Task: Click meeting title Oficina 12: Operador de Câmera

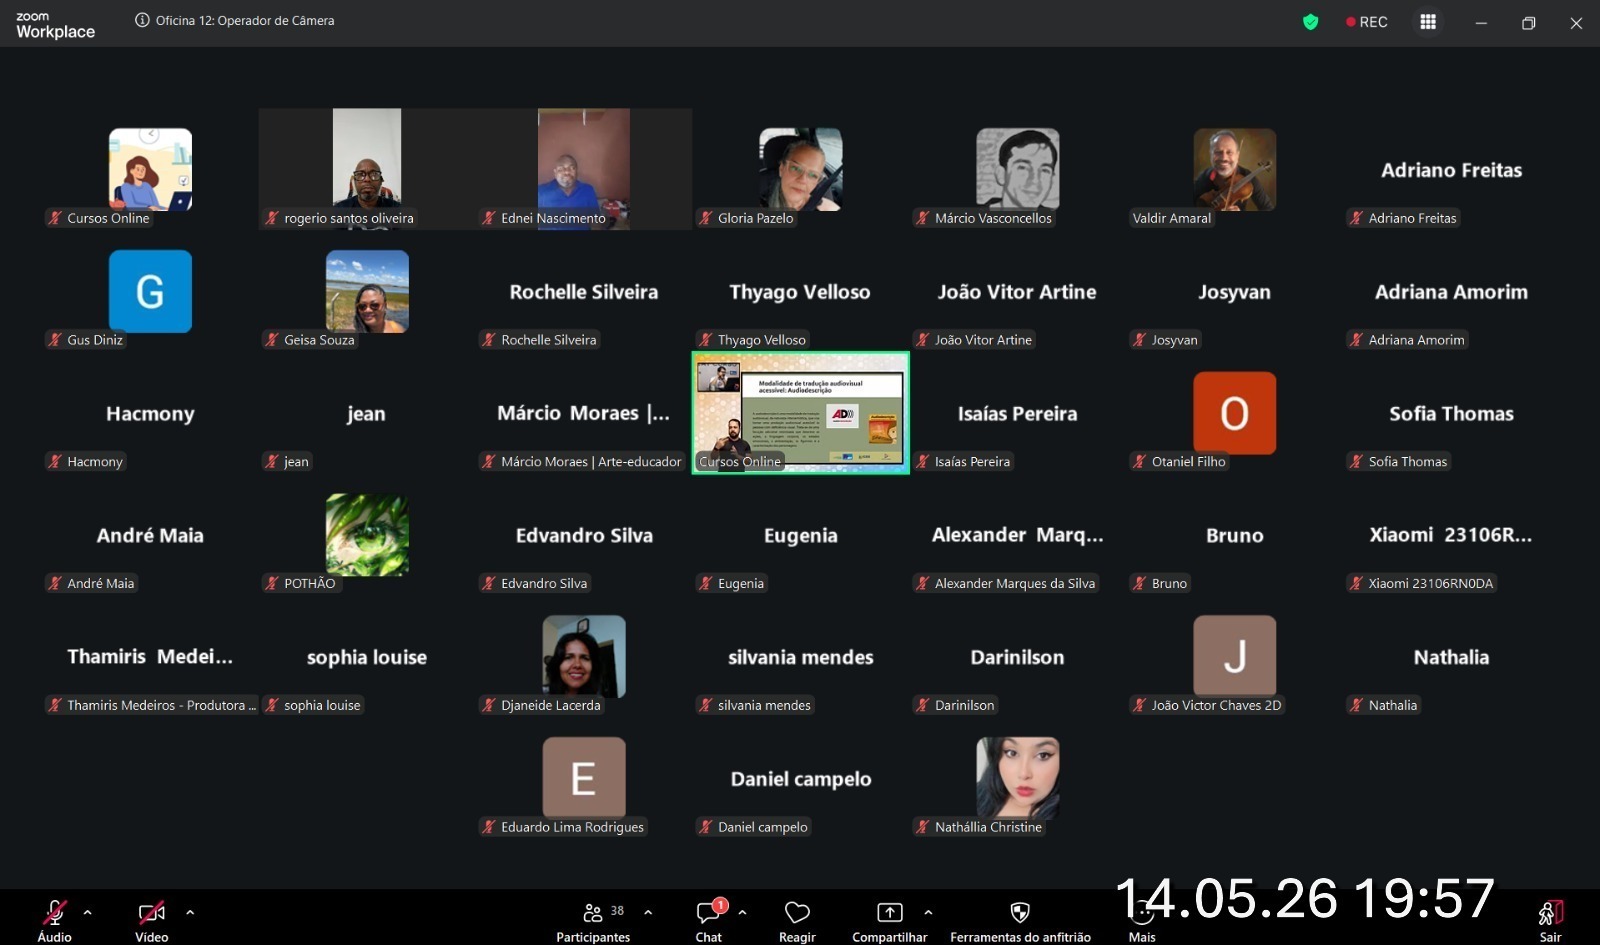Action: click(245, 20)
